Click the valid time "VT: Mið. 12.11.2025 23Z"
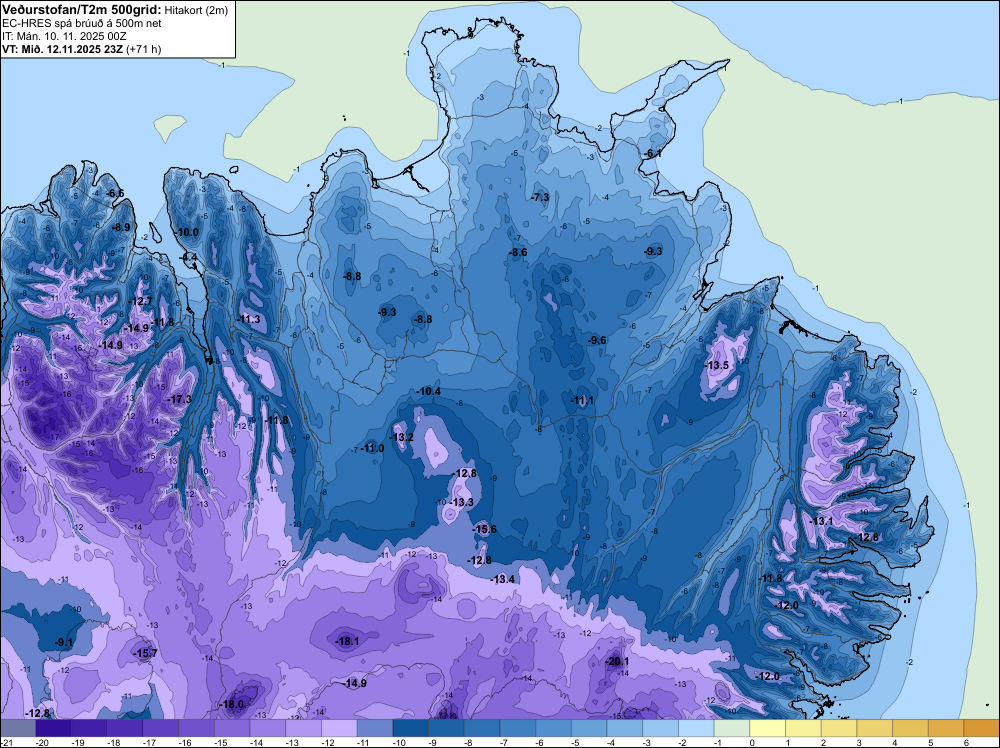The height and width of the screenshot is (748, 1000). (x=62, y=49)
